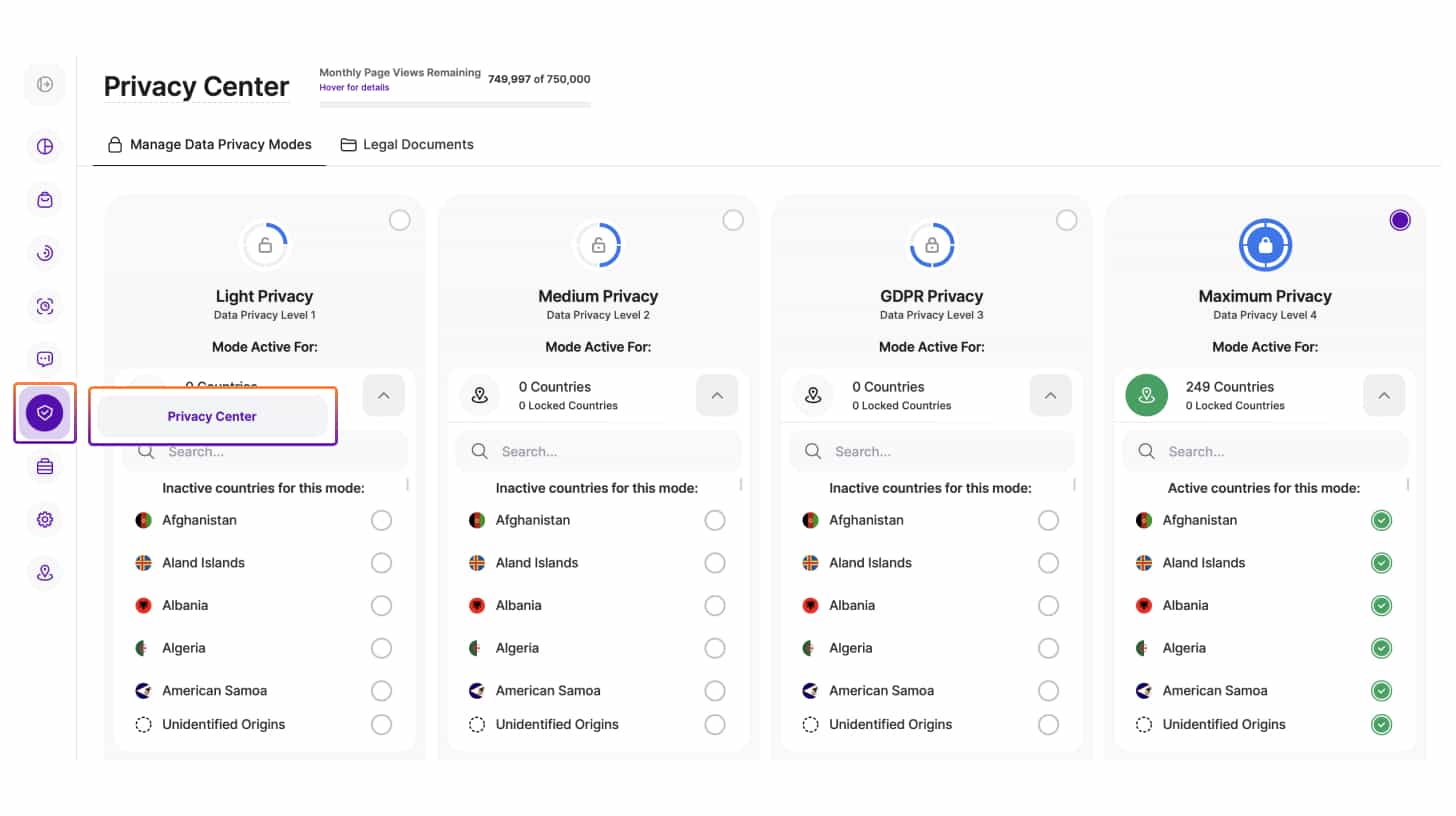Click the shield Privacy Center icon
The width and height of the screenshot is (1456, 816).
pos(44,412)
